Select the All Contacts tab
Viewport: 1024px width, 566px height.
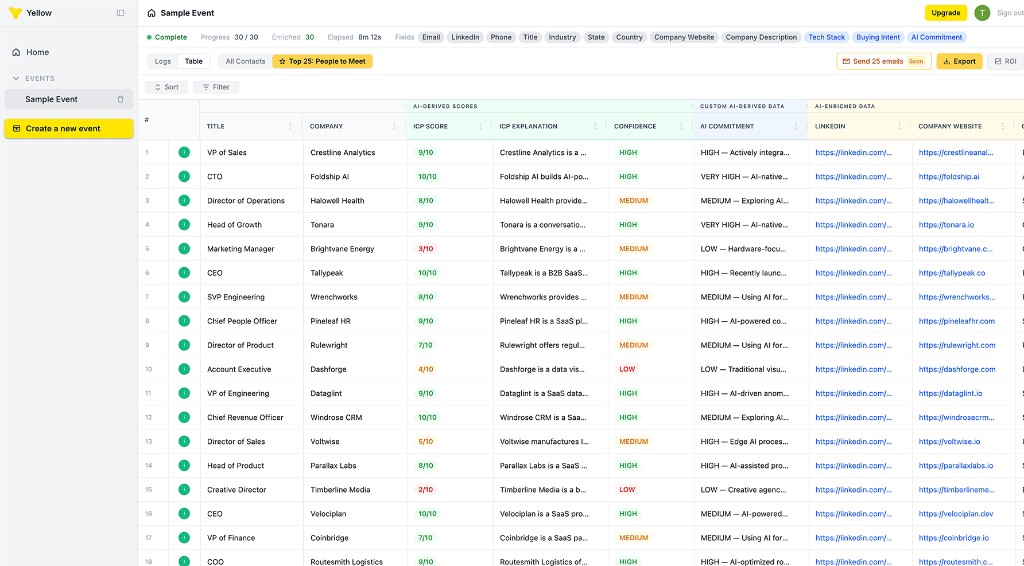(245, 61)
